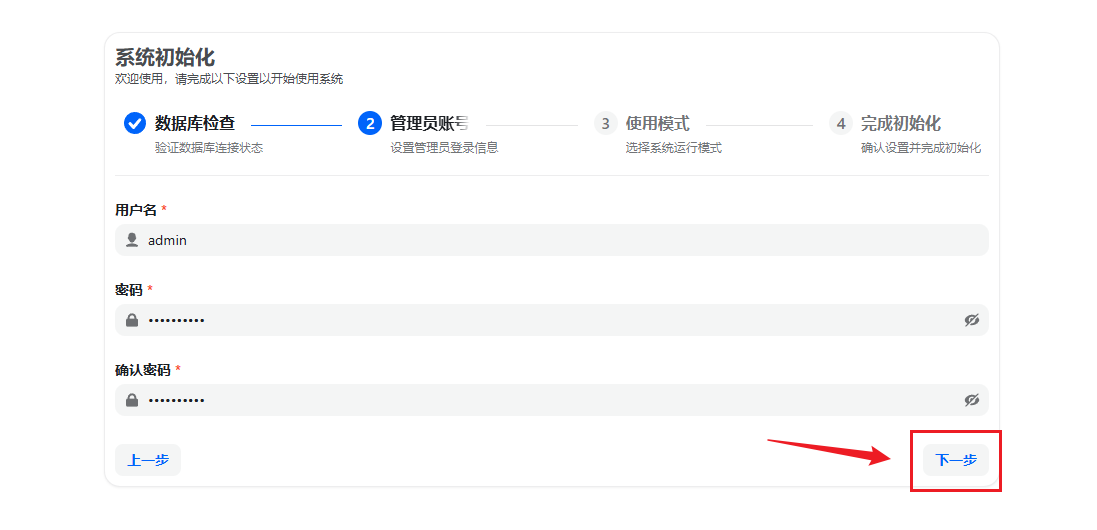Screen dimensions: 1097x530
Task: Click the step 4 number circle
Action: click(841, 123)
